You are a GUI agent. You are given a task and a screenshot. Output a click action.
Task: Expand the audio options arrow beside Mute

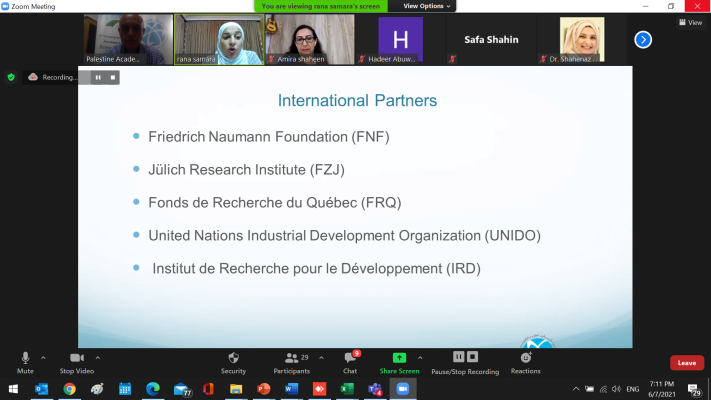(x=43, y=356)
